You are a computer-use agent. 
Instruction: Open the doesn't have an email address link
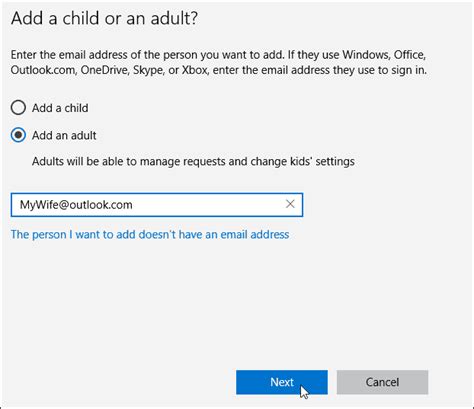click(150, 235)
